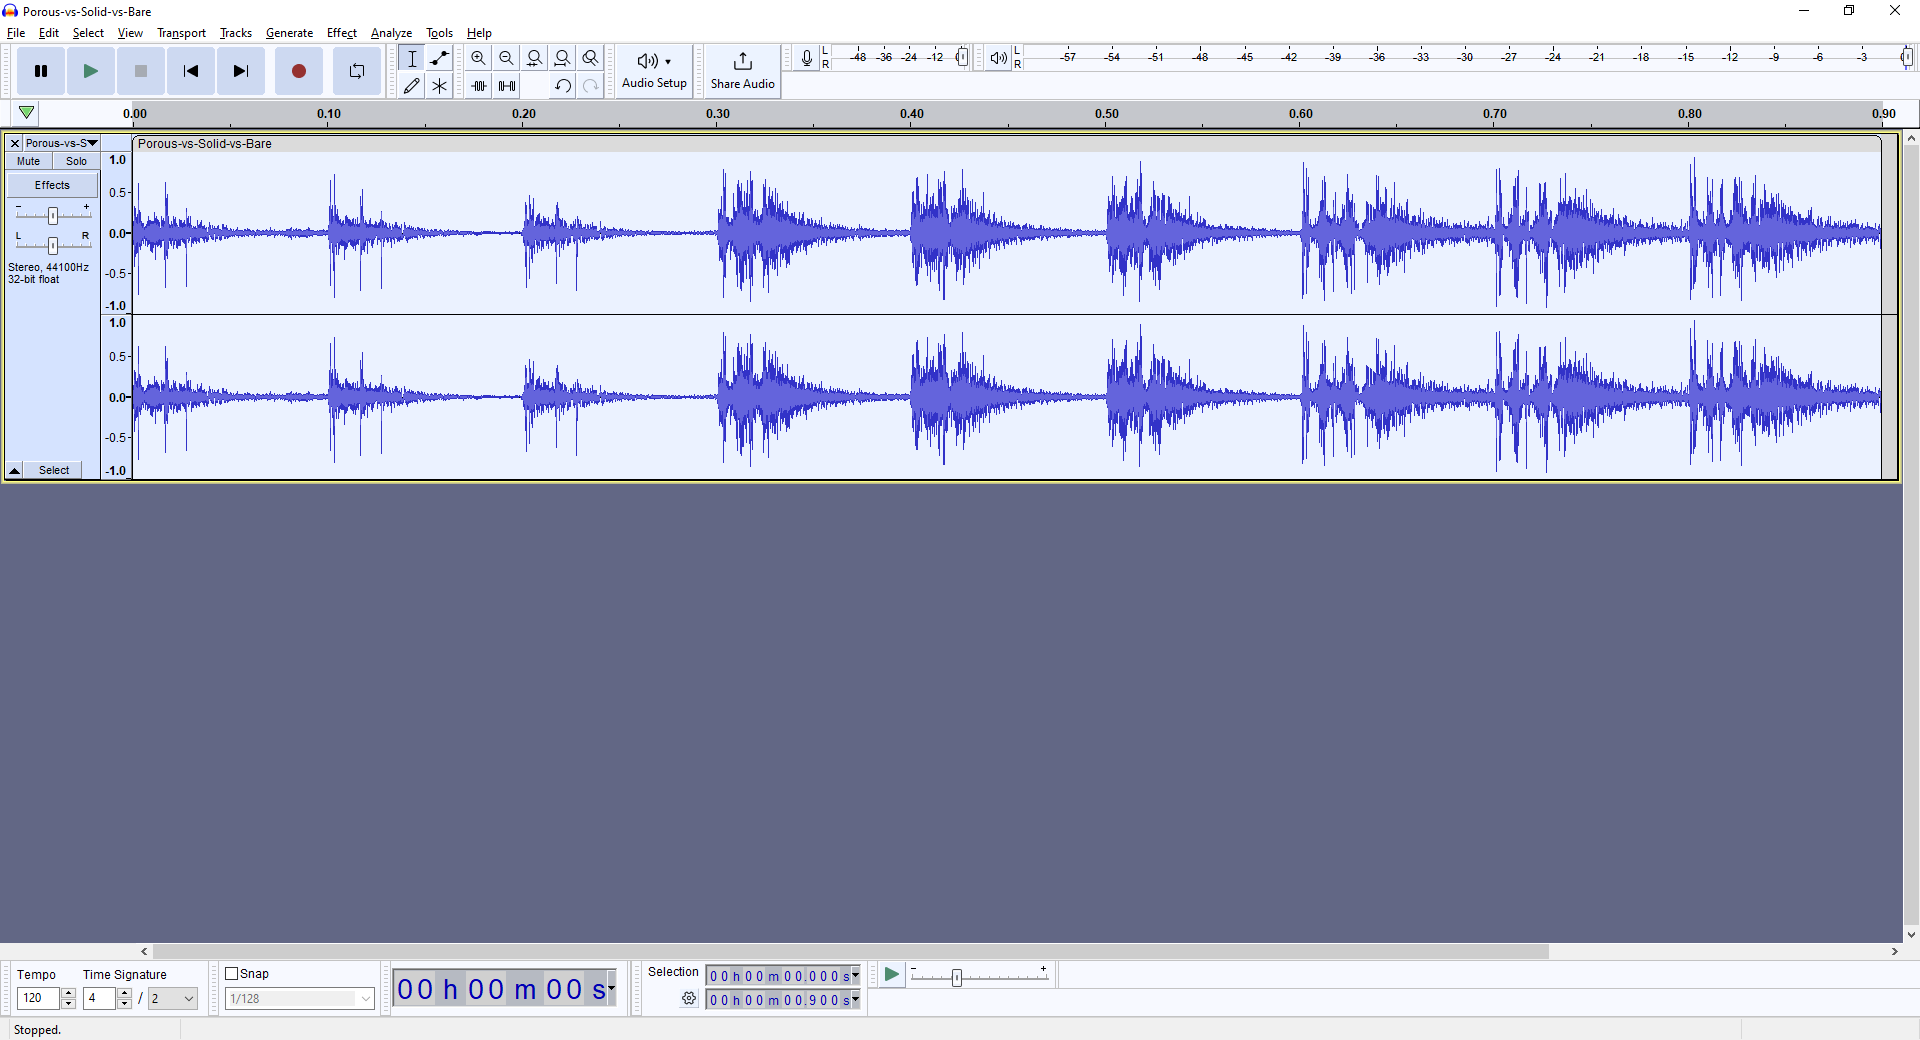Screen dimensions: 1920x1040
Task: Click the speaker playback meter icon
Action: coord(998,58)
